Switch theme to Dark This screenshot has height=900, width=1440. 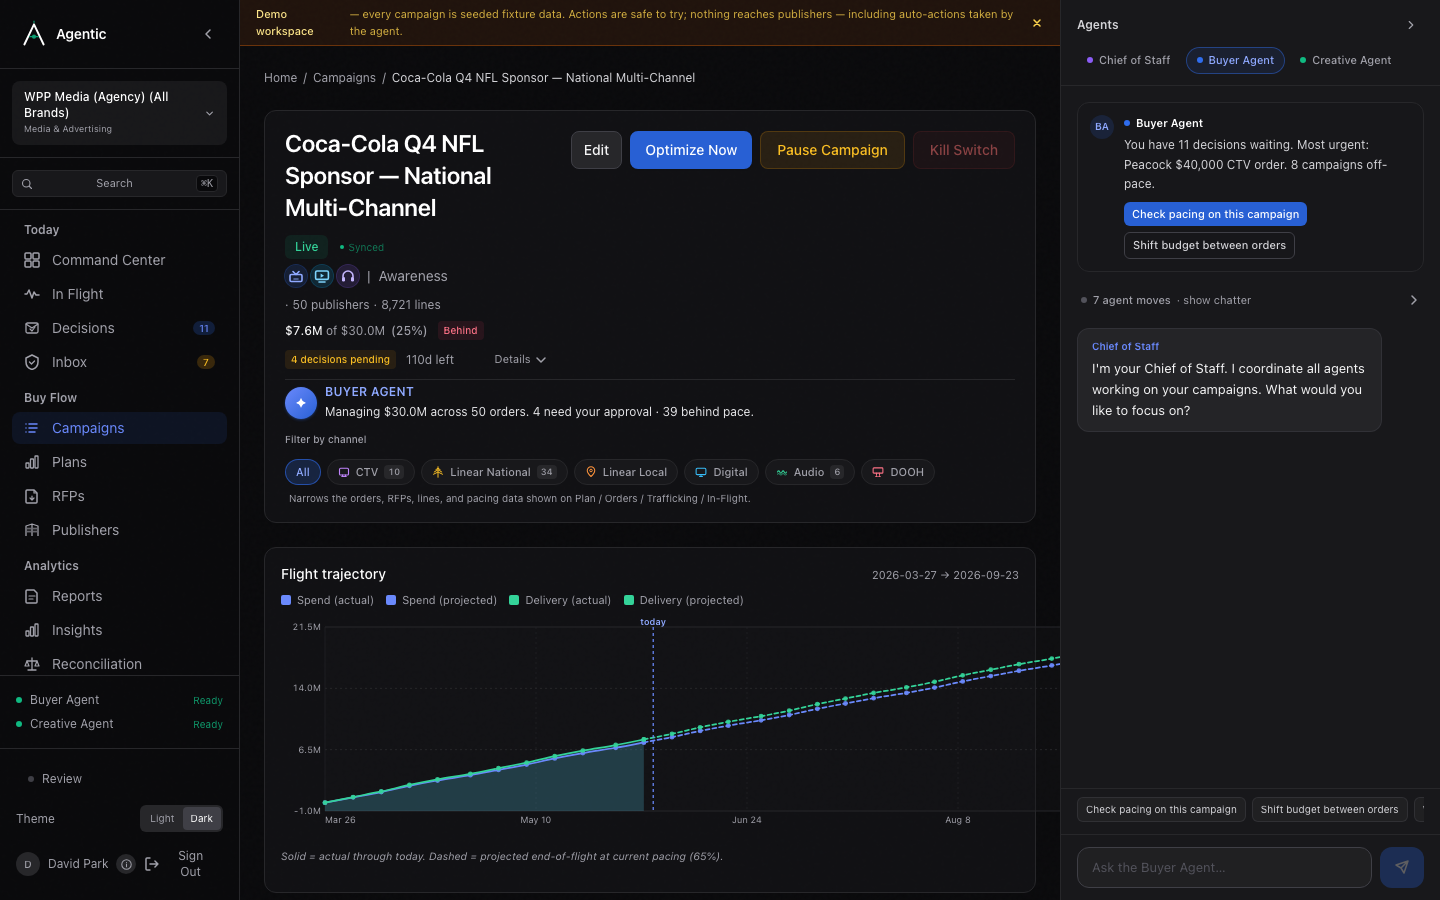tap(202, 818)
